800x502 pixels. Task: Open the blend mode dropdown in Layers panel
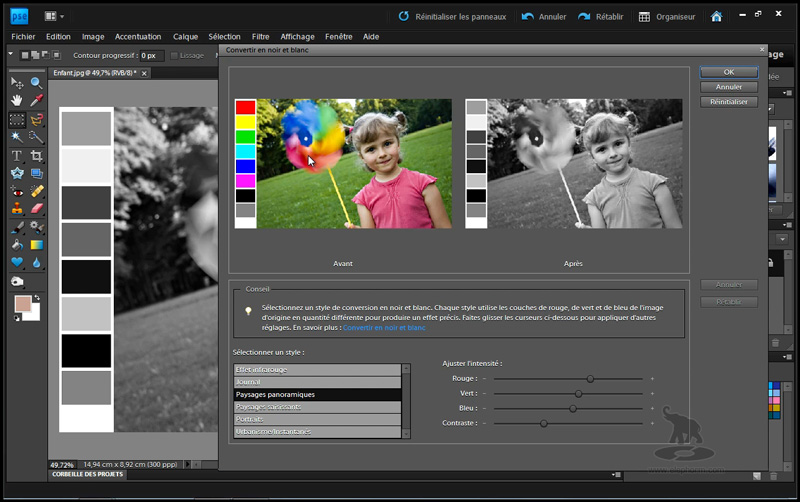[x=782, y=239]
